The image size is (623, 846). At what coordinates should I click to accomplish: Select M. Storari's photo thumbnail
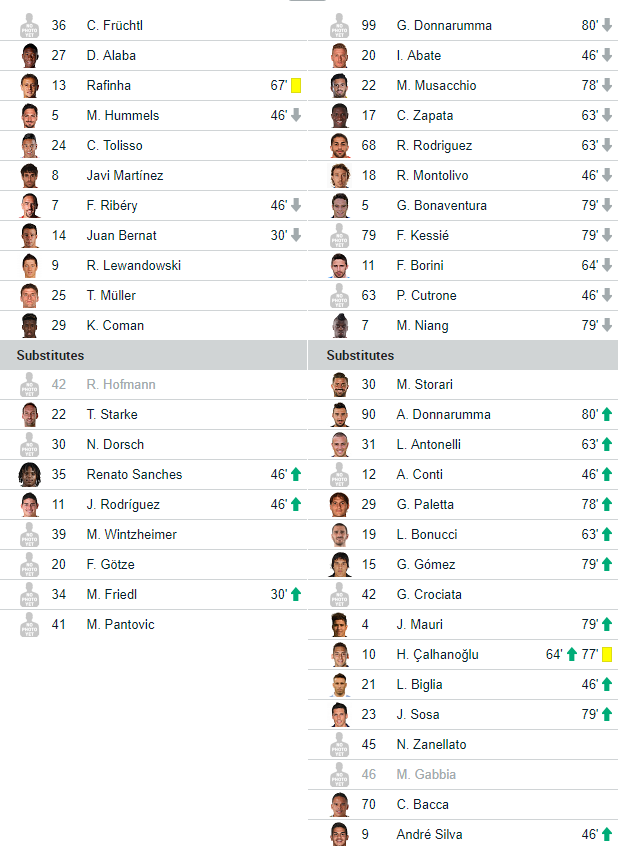(340, 384)
